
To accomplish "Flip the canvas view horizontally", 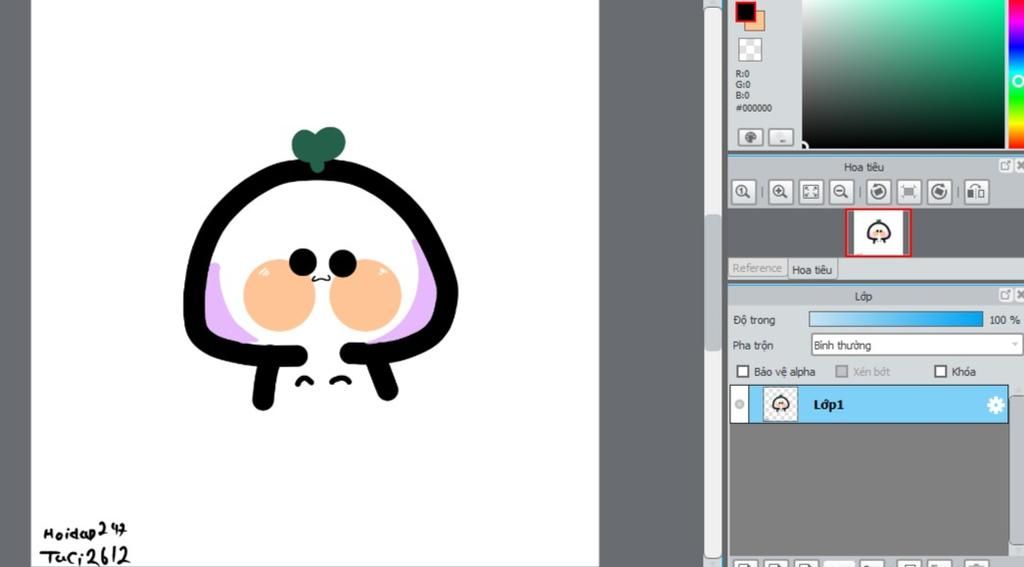I will 976,191.
